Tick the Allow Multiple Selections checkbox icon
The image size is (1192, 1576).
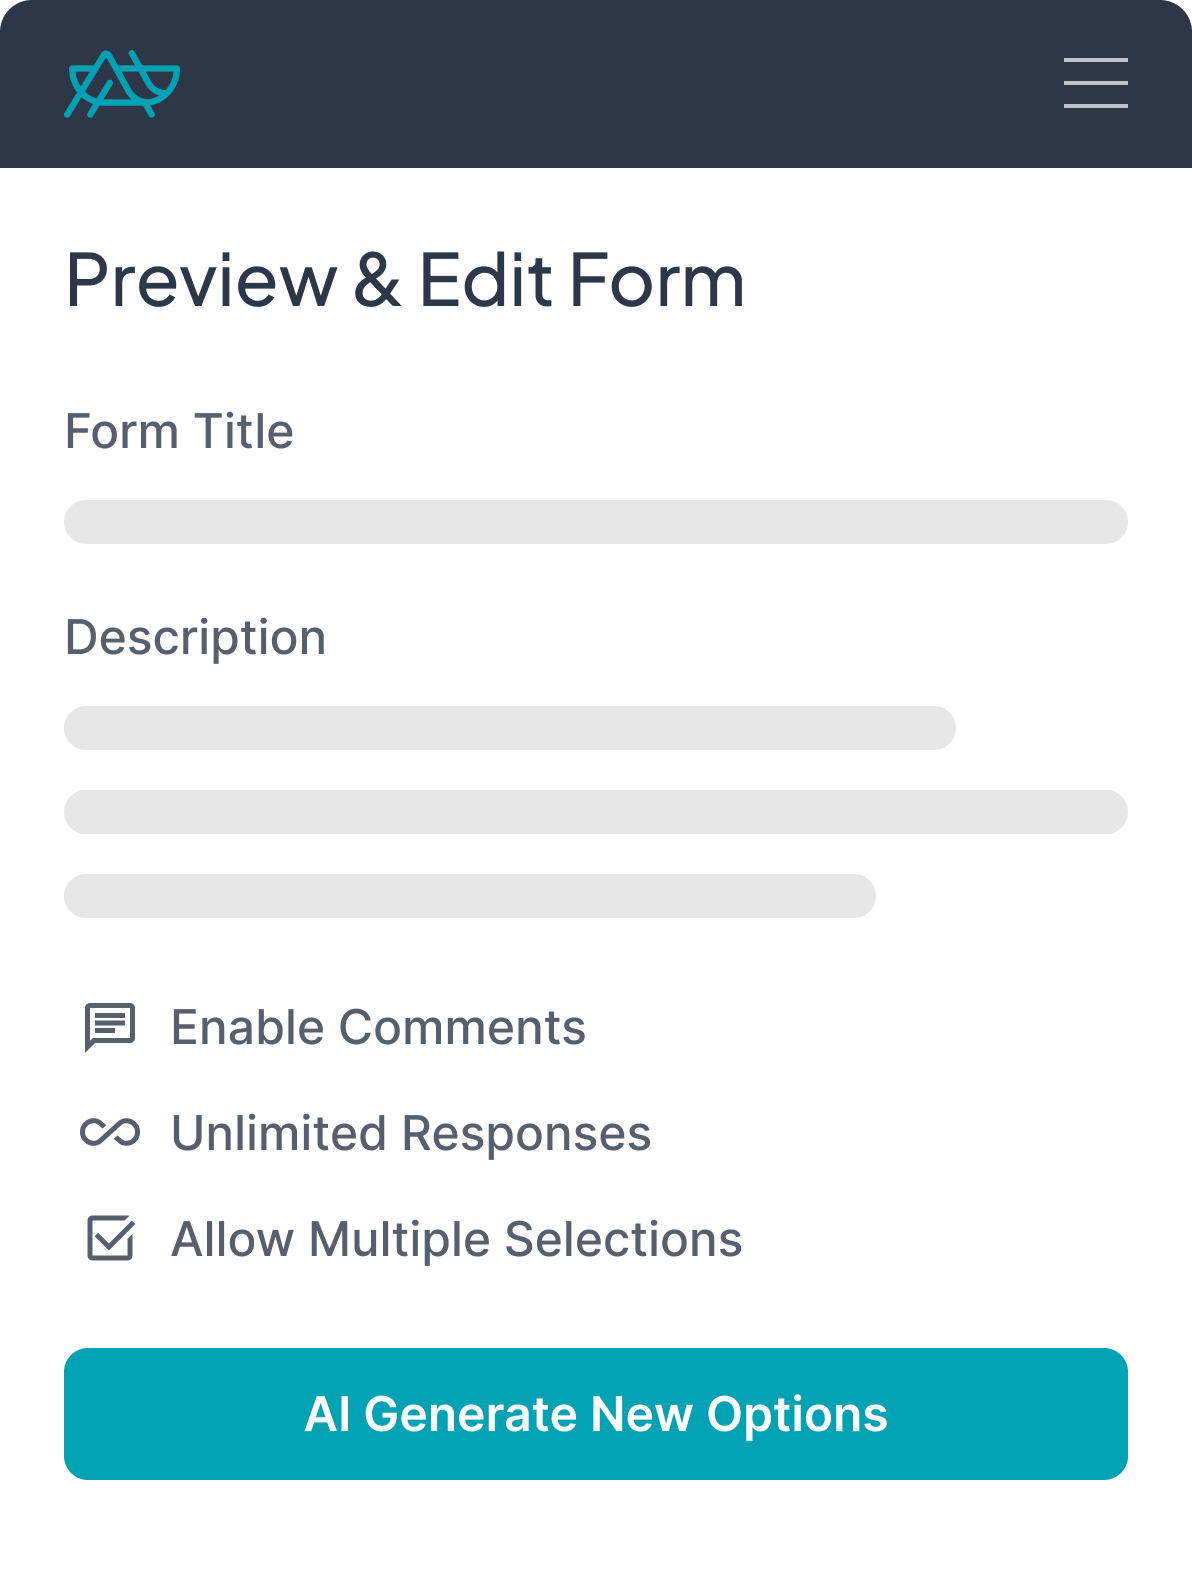pyautogui.click(x=110, y=1239)
